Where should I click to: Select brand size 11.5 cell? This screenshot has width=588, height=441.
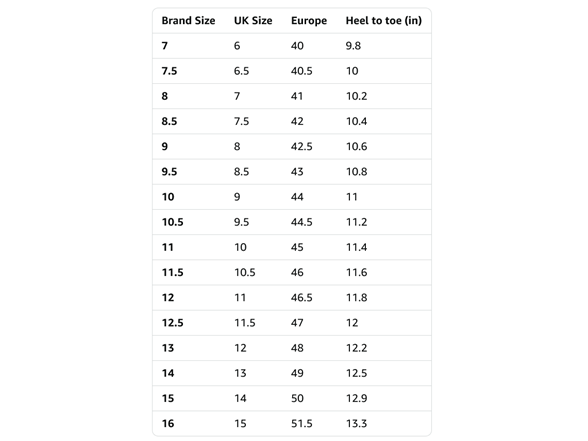172,272
